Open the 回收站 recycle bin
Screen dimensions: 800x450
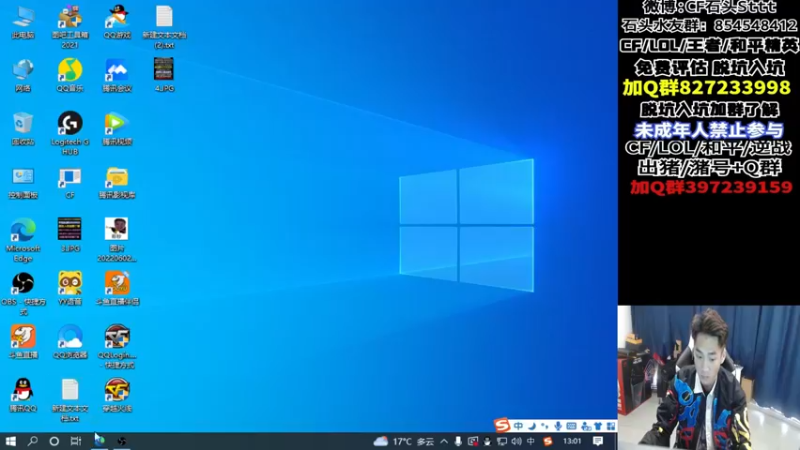(x=23, y=129)
